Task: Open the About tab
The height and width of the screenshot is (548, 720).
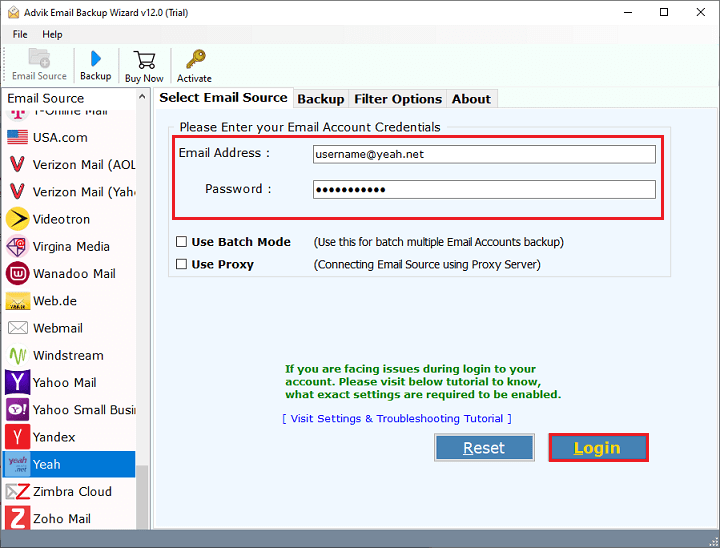Action: [x=471, y=99]
